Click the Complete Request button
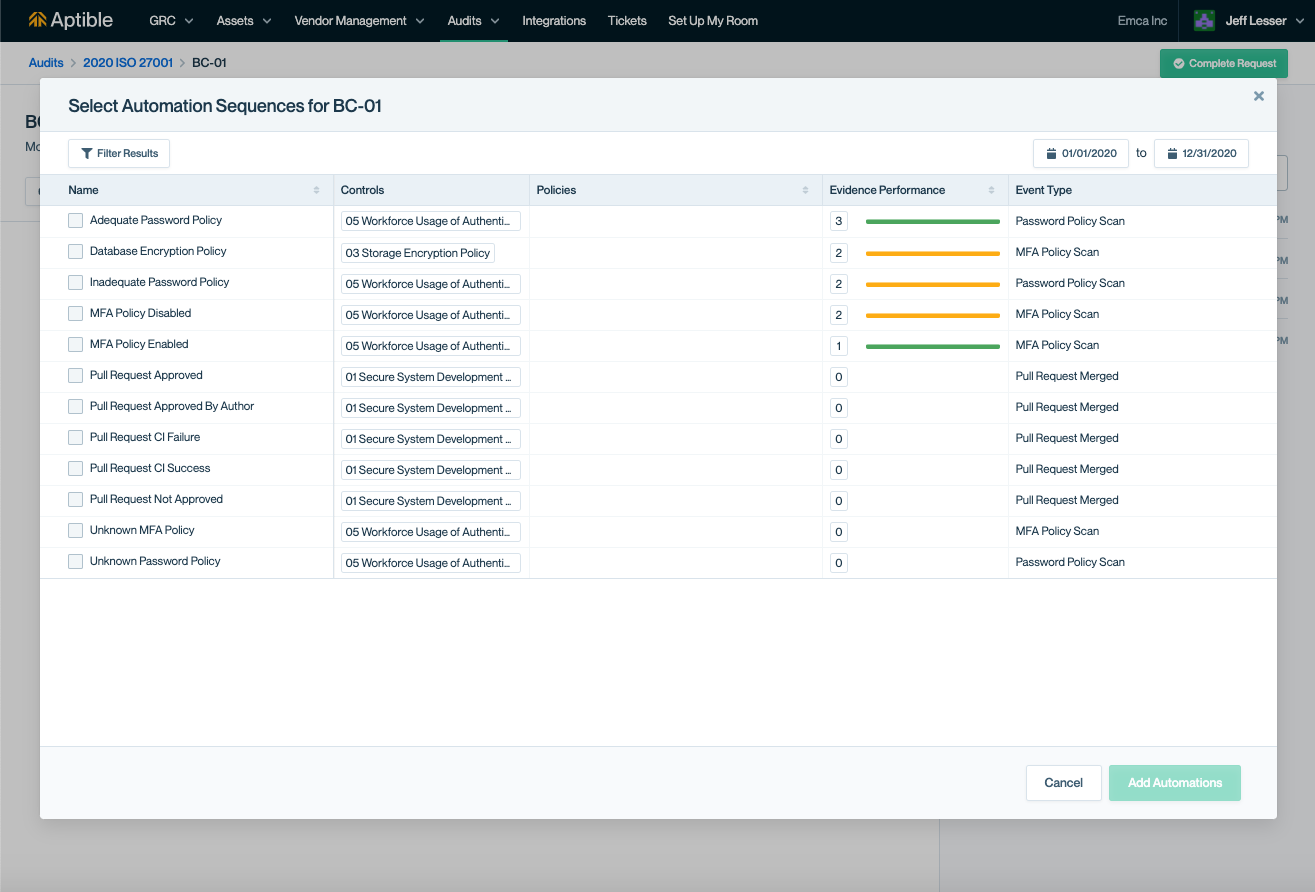 pyautogui.click(x=1224, y=63)
